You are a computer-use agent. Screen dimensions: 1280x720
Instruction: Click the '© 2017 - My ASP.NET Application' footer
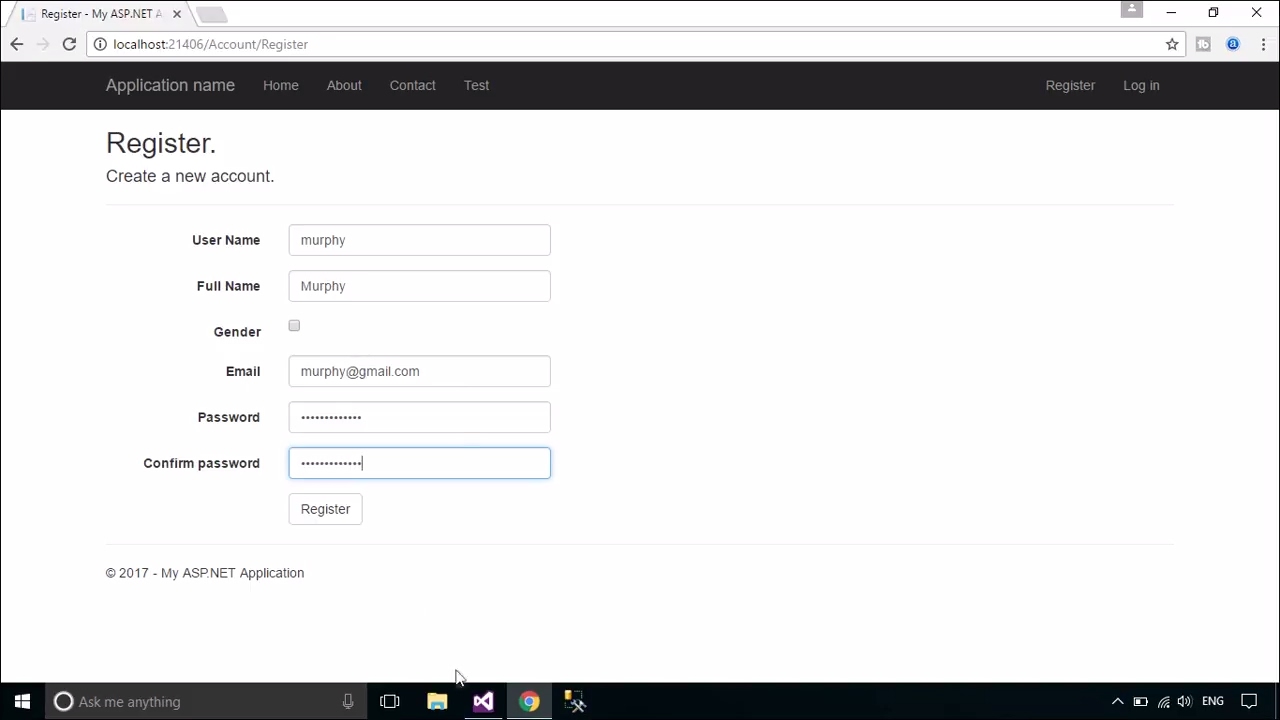point(205,573)
